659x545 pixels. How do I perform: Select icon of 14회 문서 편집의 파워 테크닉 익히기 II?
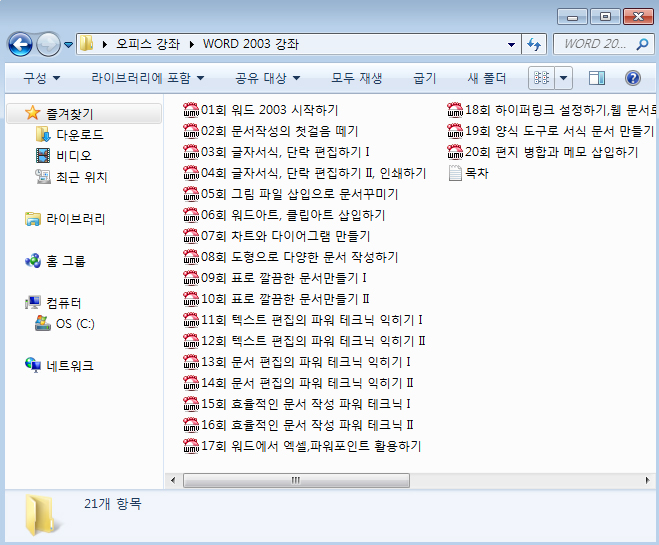[191, 383]
